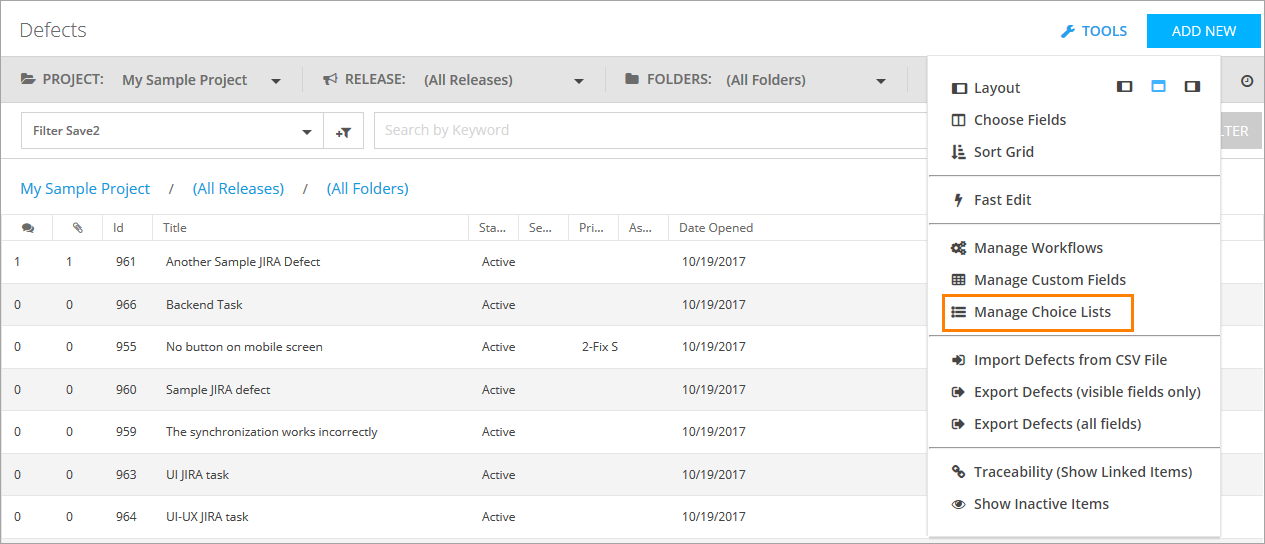
Task: Click the Tools wrench icon
Action: 1067,31
